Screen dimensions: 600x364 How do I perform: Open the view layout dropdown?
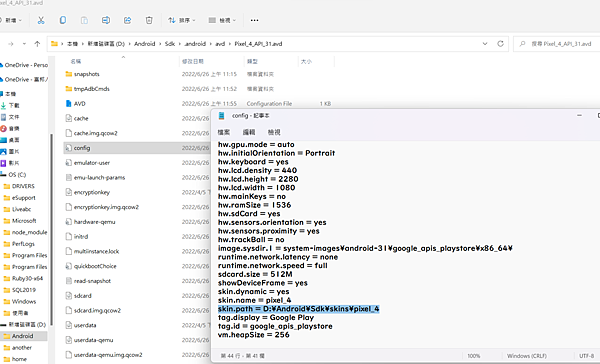[222, 20]
